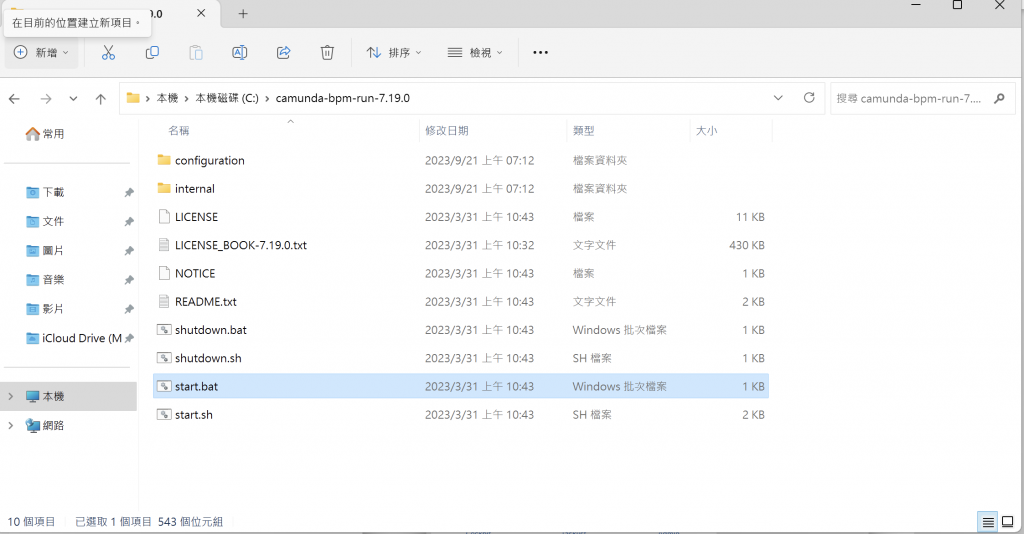
Task: Open a new tab with plus button
Action: pyautogui.click(x=243, y=14)
